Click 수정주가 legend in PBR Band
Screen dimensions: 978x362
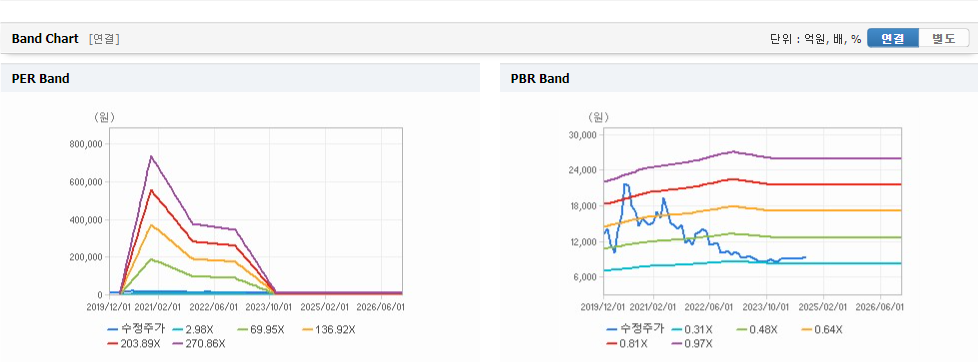pyautogui.click(x=634, y=329)
